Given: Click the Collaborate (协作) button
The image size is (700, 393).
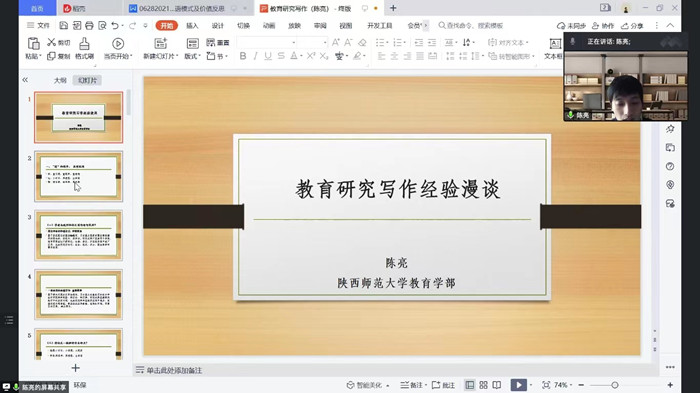Looking at the screenshot, I should (603, 26).
